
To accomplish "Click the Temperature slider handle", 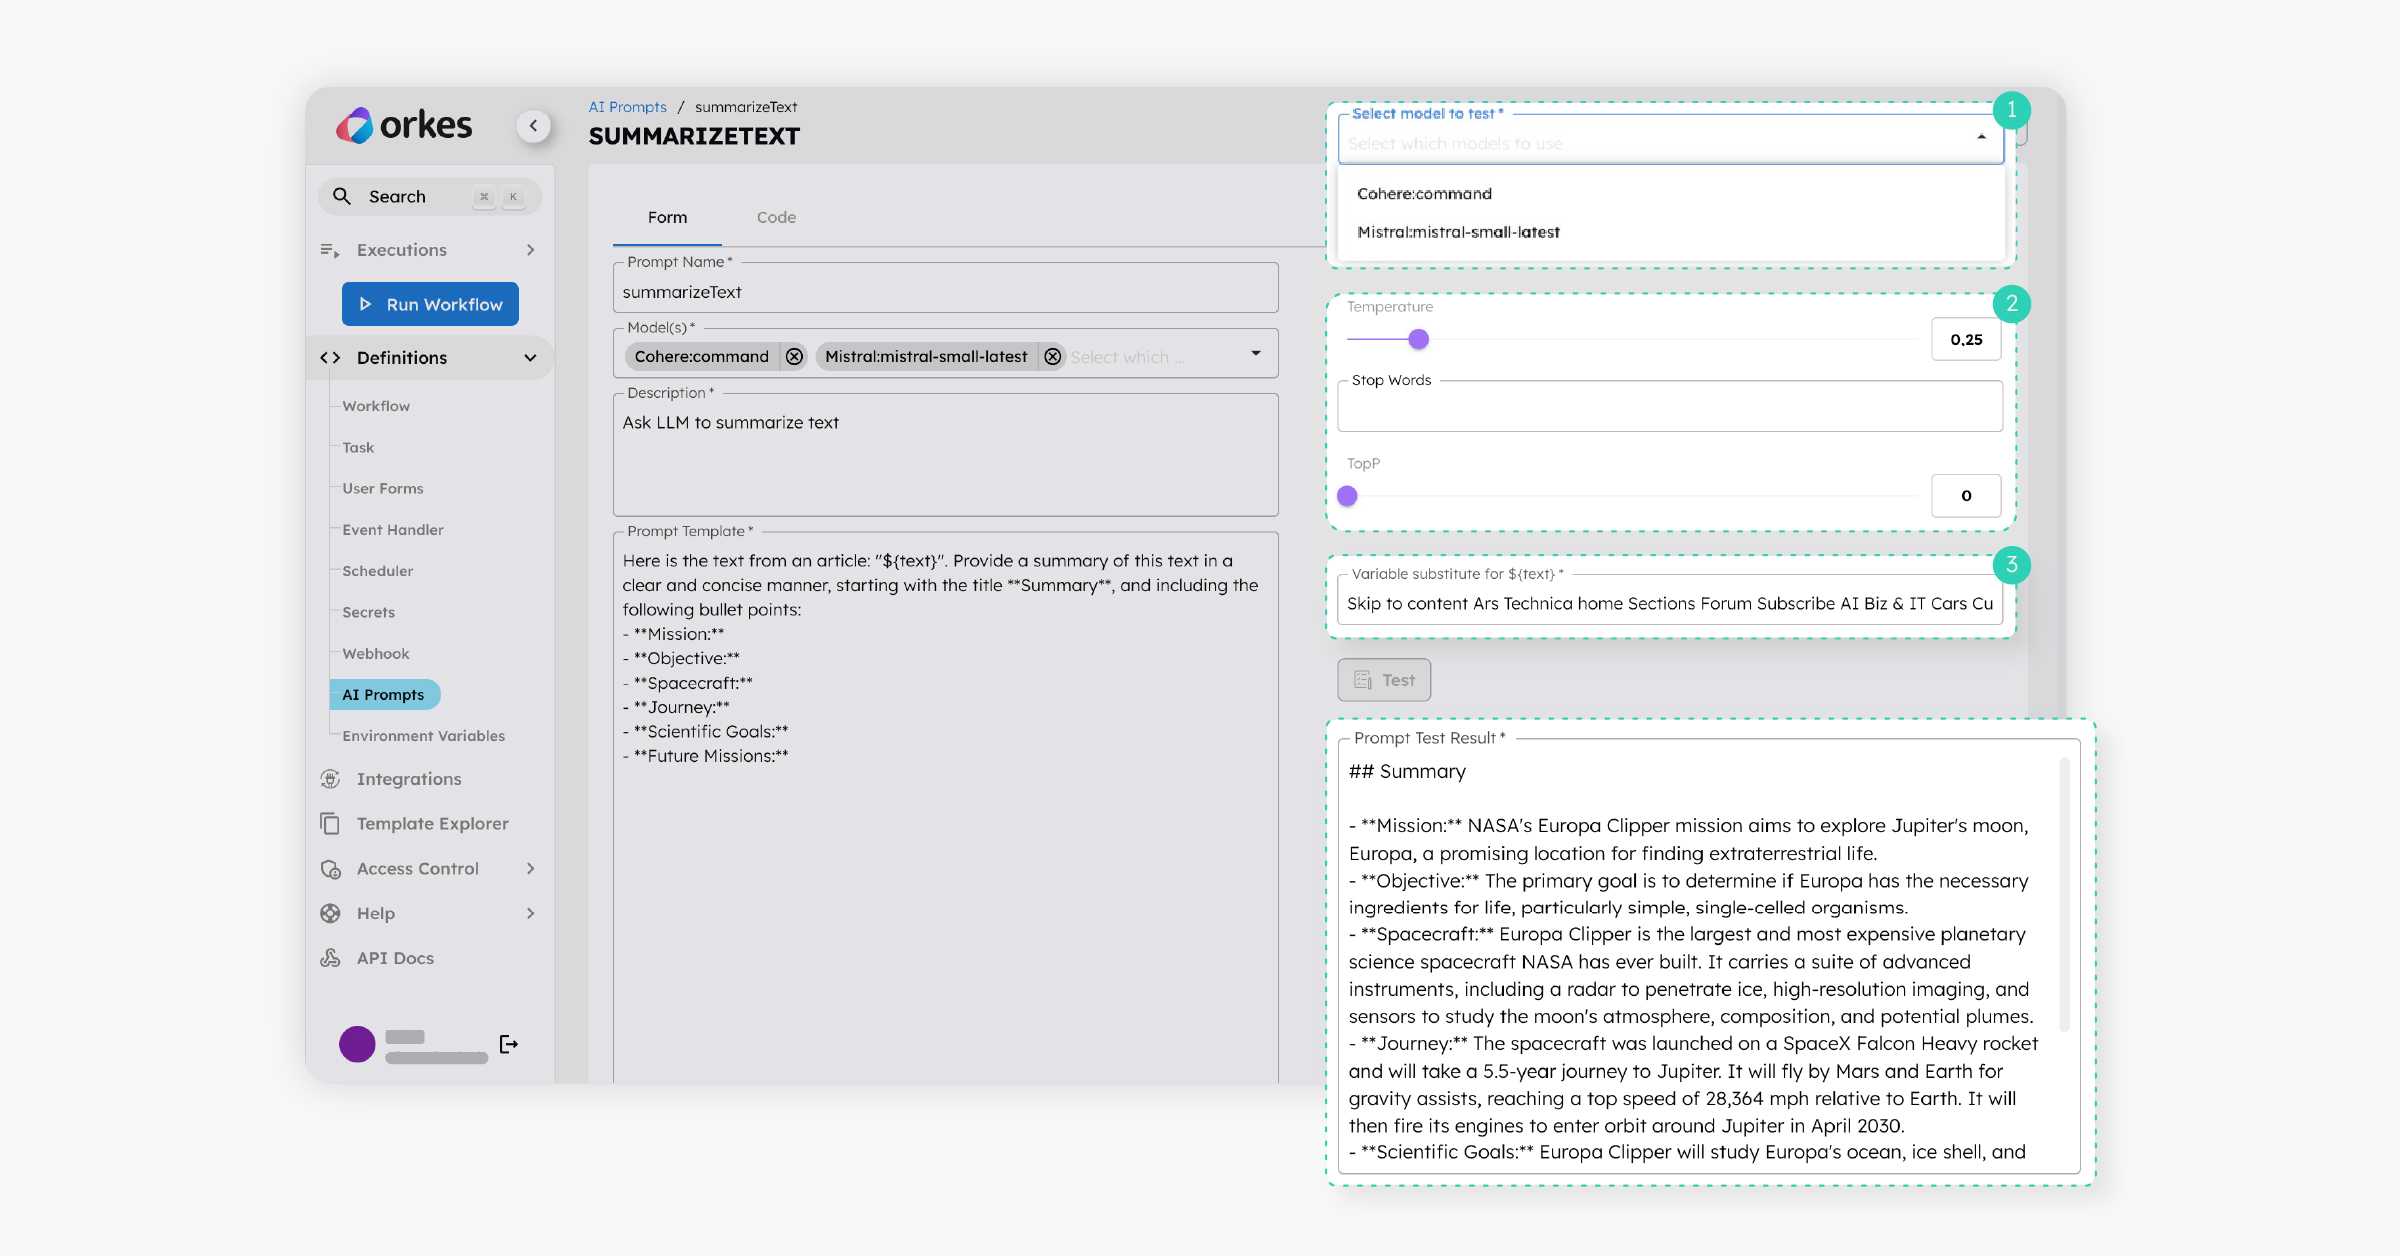I will (x=1418, y=339).
